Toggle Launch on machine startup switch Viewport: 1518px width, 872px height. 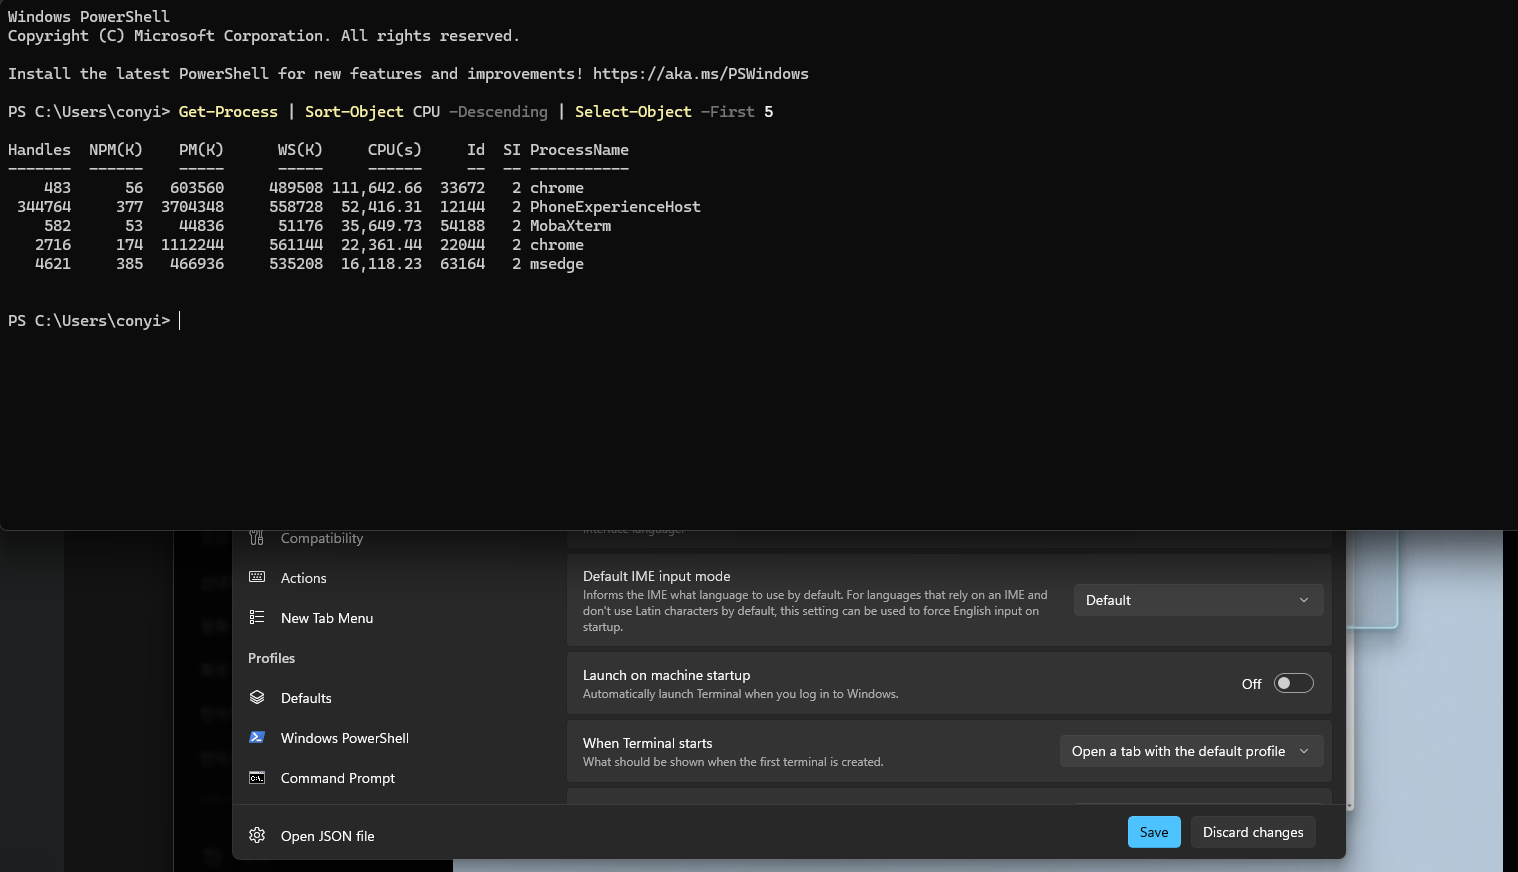coord(1294,683)
